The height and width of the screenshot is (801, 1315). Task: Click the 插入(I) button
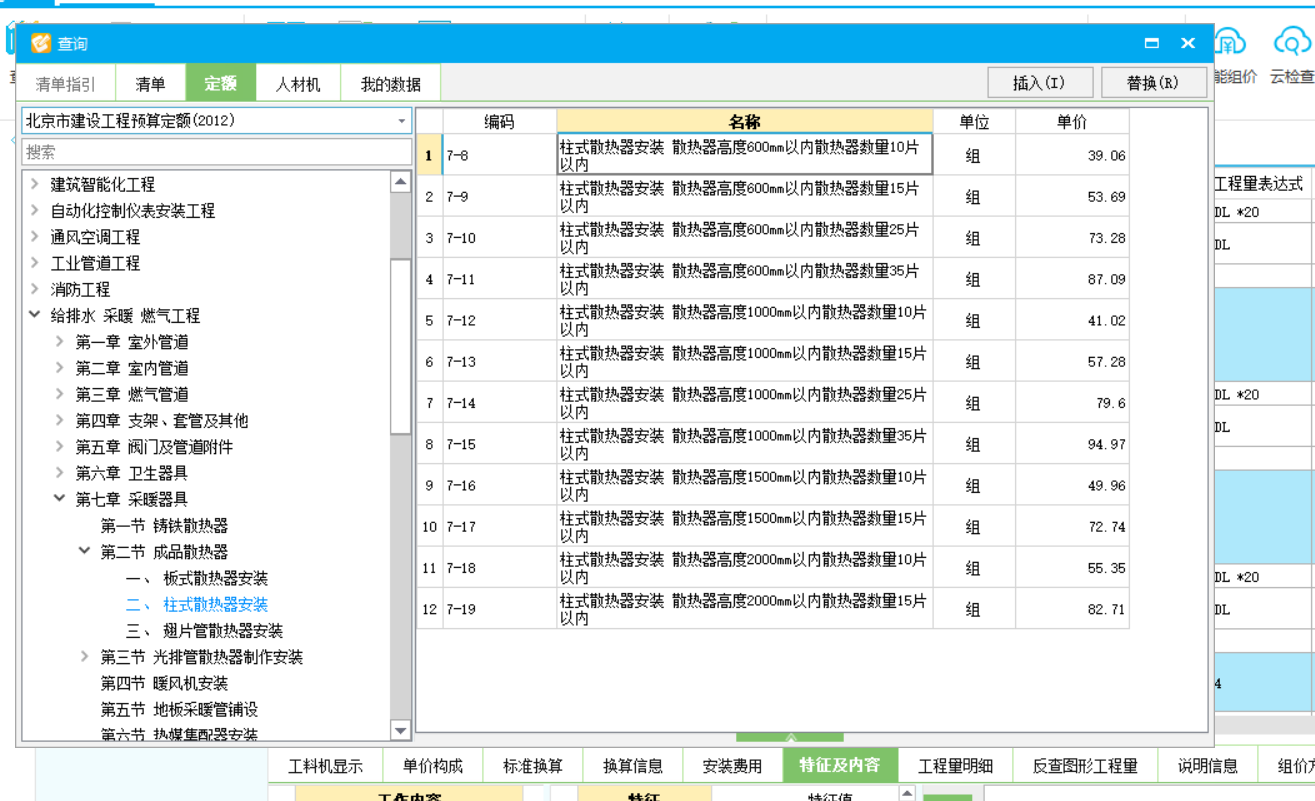pyautogui.click(x=1039, y=83)
